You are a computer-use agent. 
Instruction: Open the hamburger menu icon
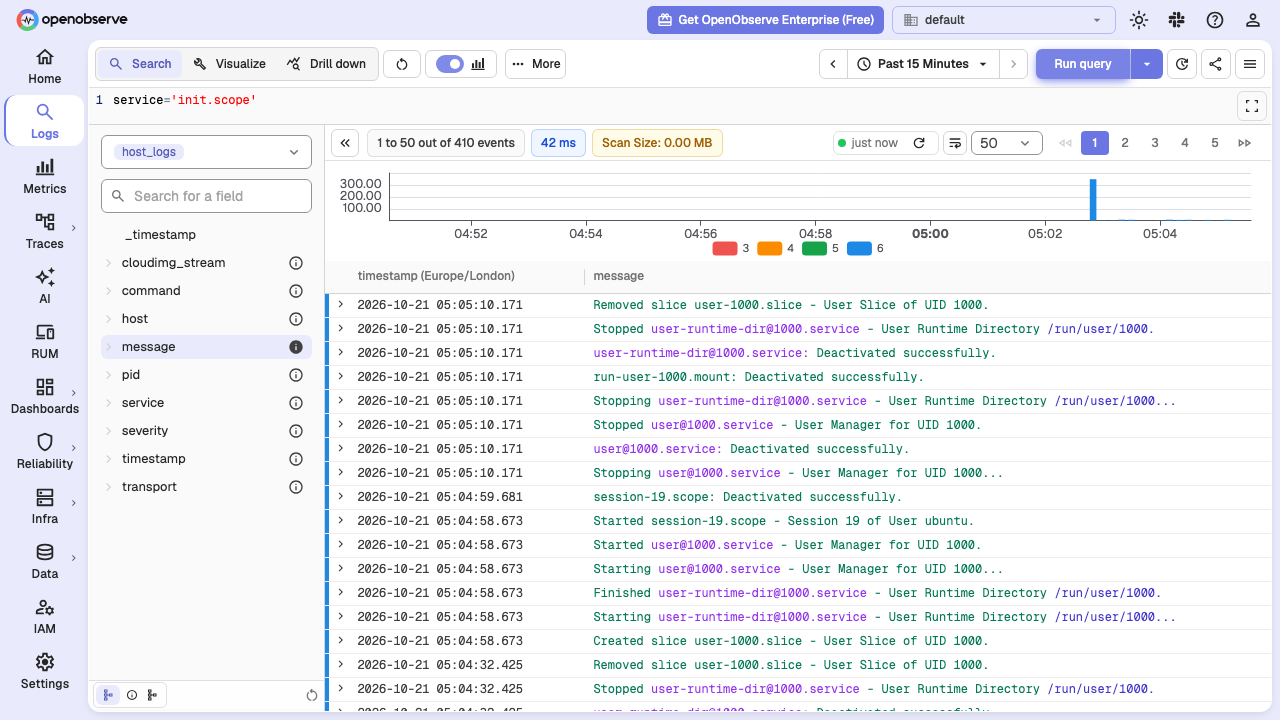point(1250,64)
